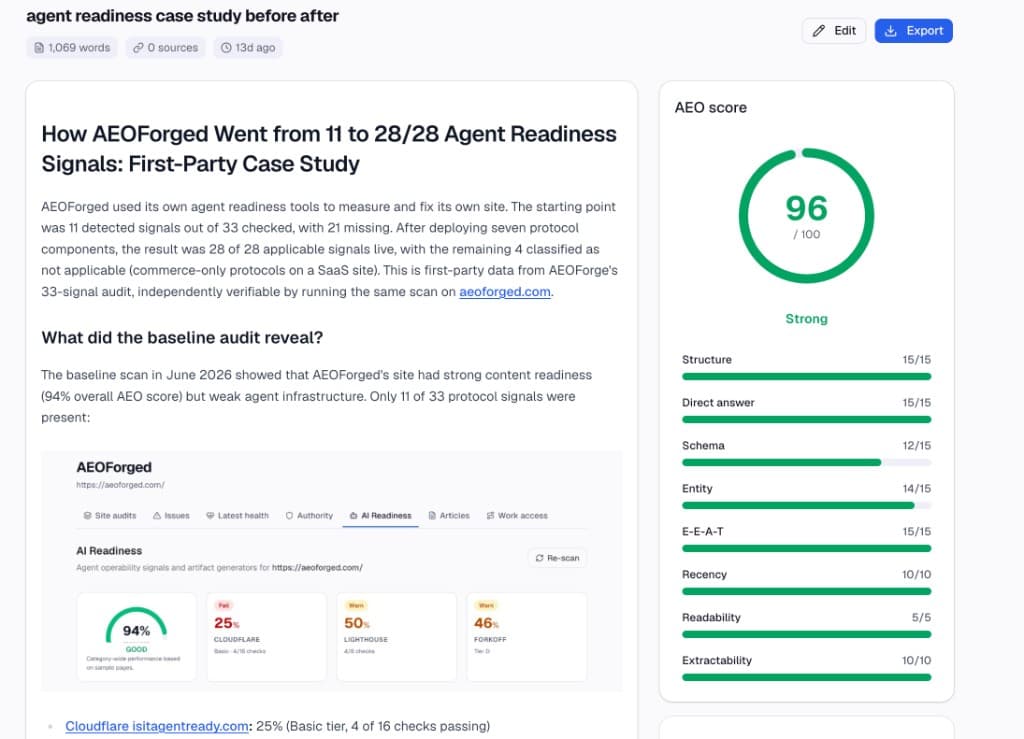The height and width of the screenshot is (739, 1024).
Task: Click the 'Warn' badge on Lighthouse card
Action: coord(356,606)
